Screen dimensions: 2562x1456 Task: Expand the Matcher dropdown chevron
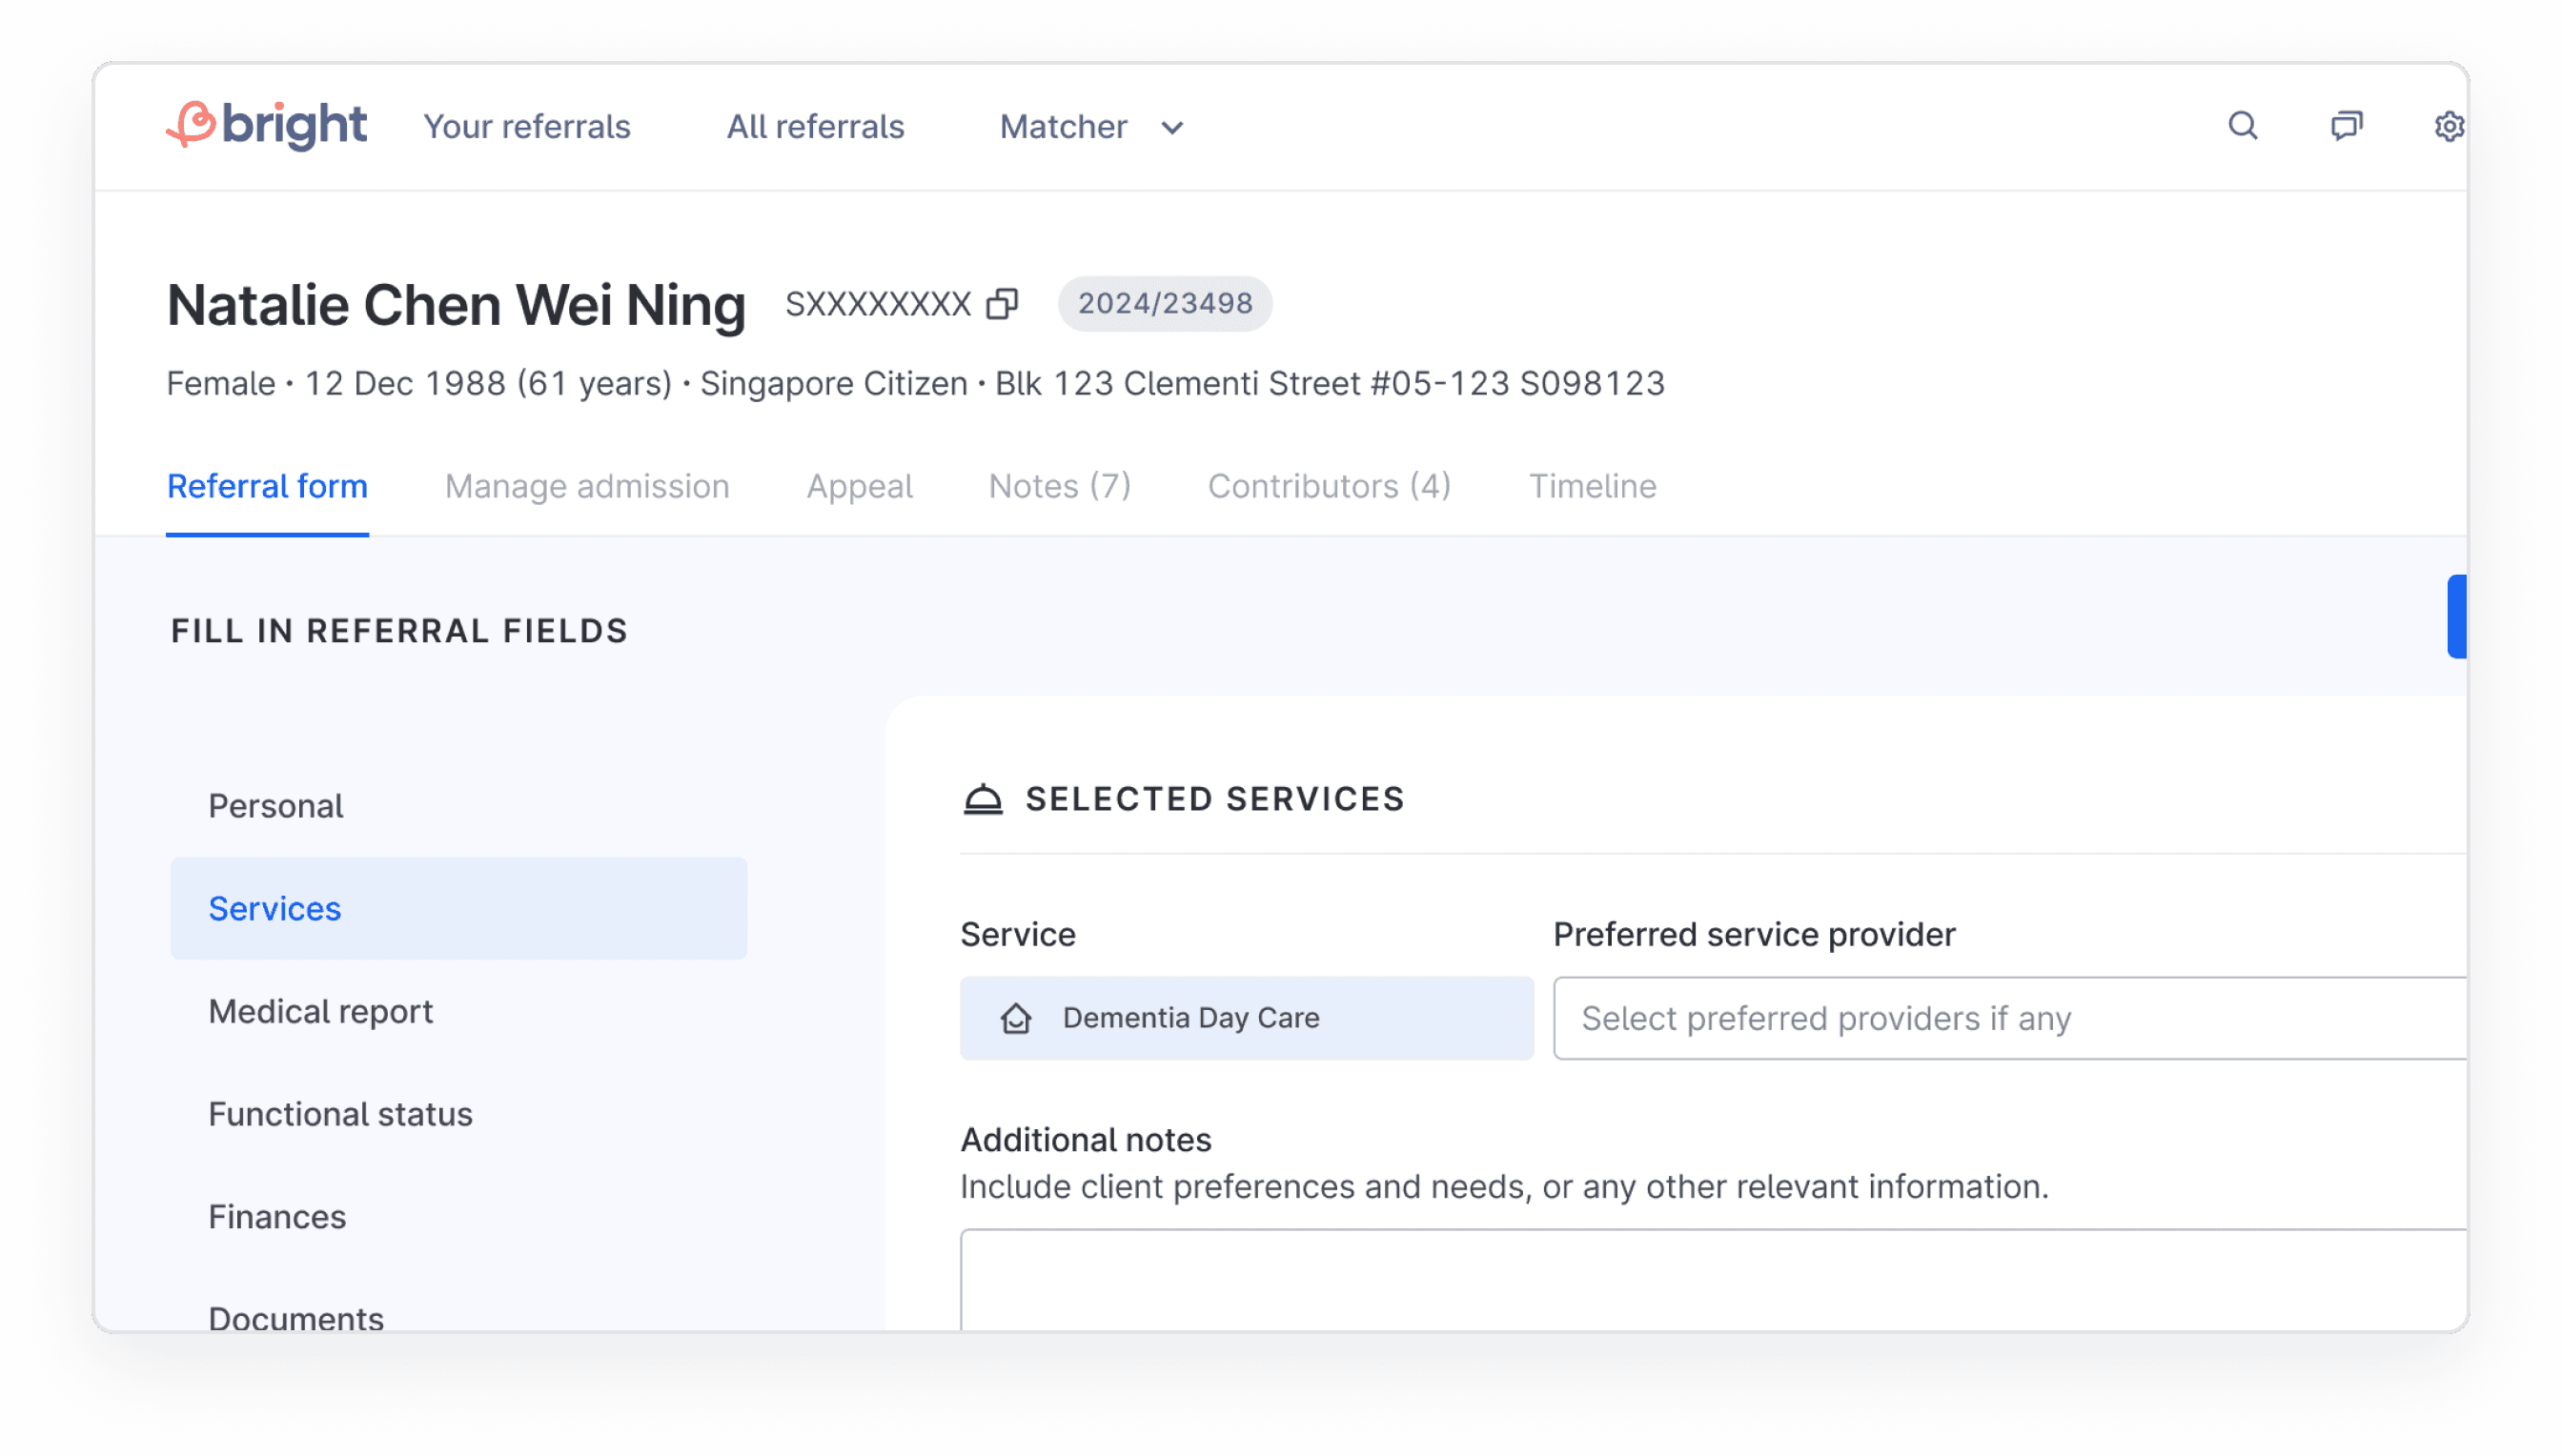pos(1172,128)
